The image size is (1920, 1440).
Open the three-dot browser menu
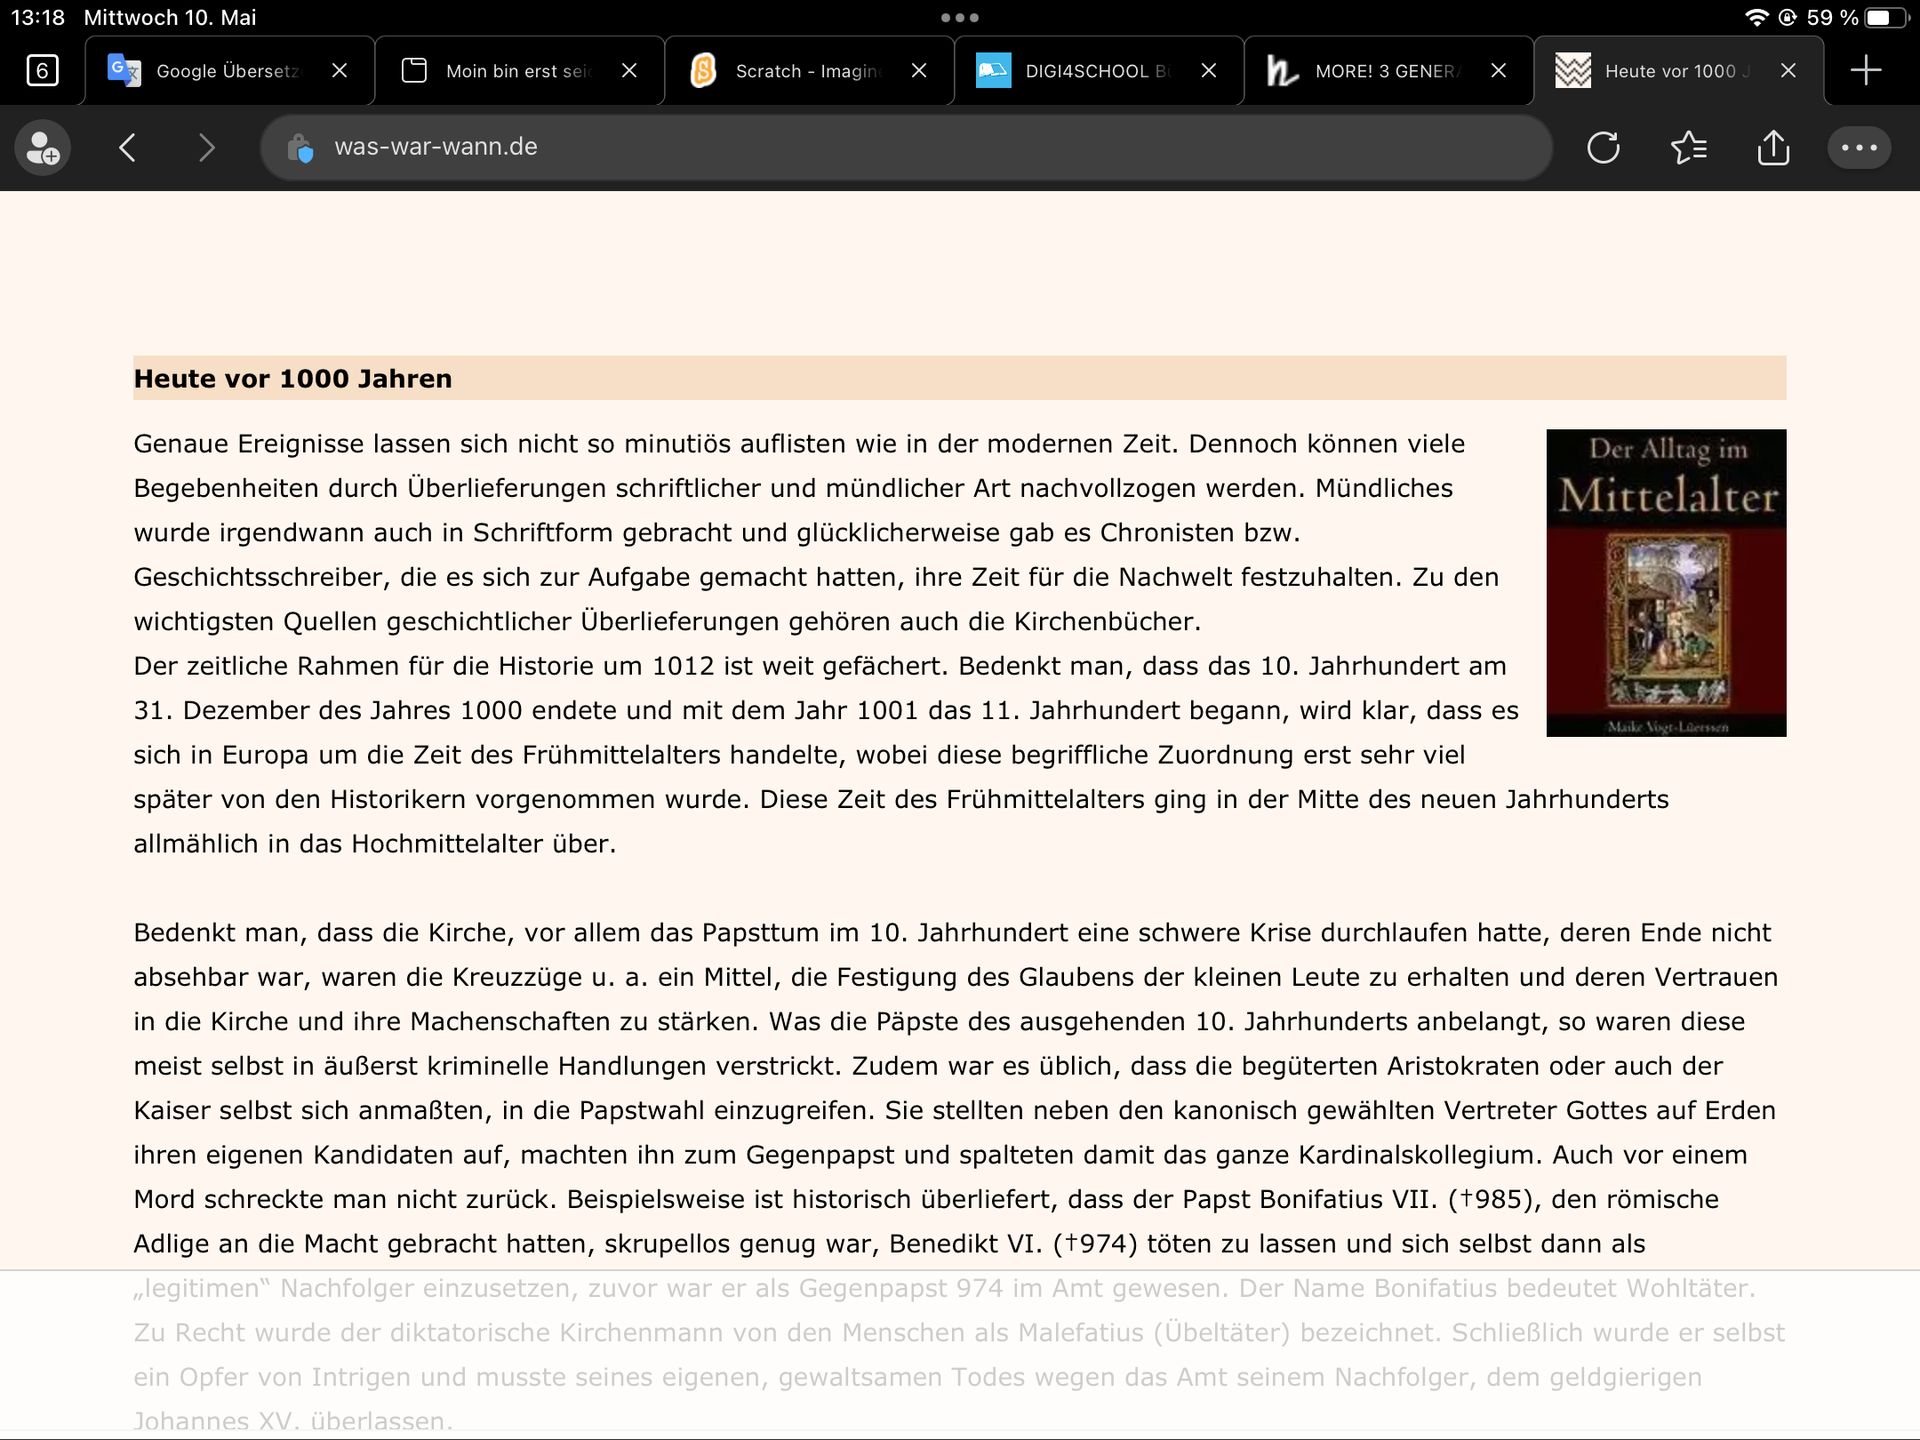[1859, 148]
